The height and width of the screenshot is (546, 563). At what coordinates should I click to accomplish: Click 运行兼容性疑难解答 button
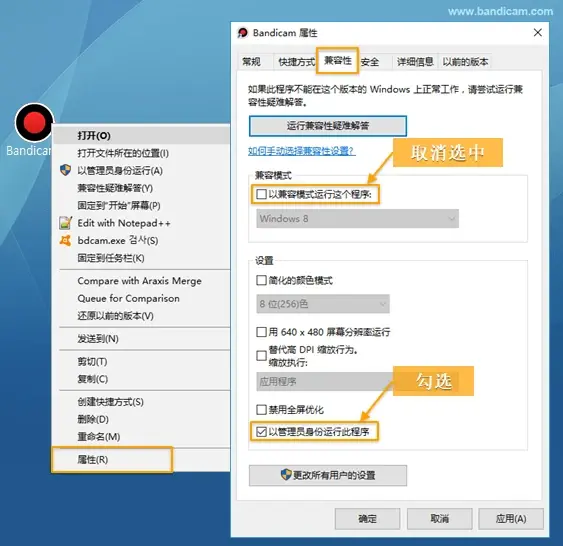click(328, 126)
